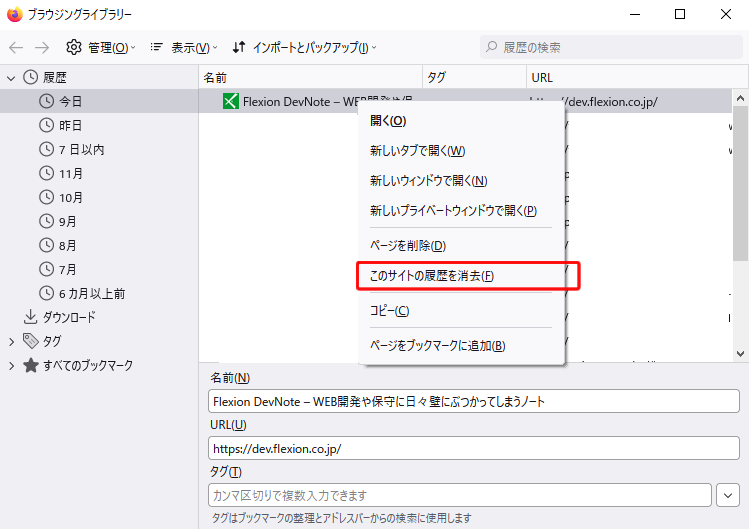Collapse the 履歴 tree node
749x529 pixels.
pos(11,77)
